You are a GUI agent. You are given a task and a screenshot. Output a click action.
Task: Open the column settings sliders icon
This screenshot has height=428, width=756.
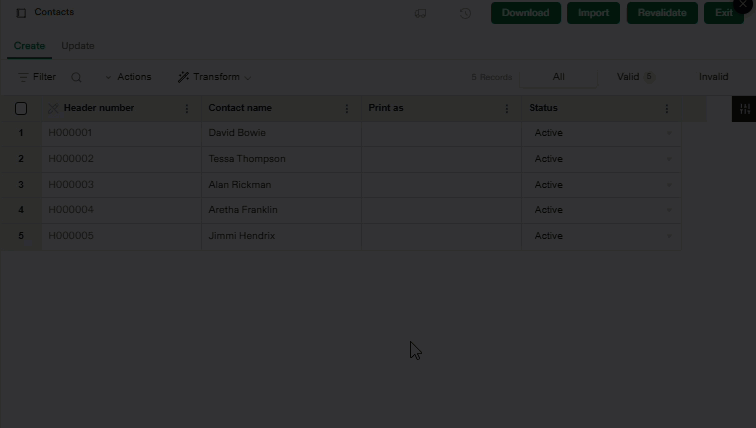coord(743,109)
